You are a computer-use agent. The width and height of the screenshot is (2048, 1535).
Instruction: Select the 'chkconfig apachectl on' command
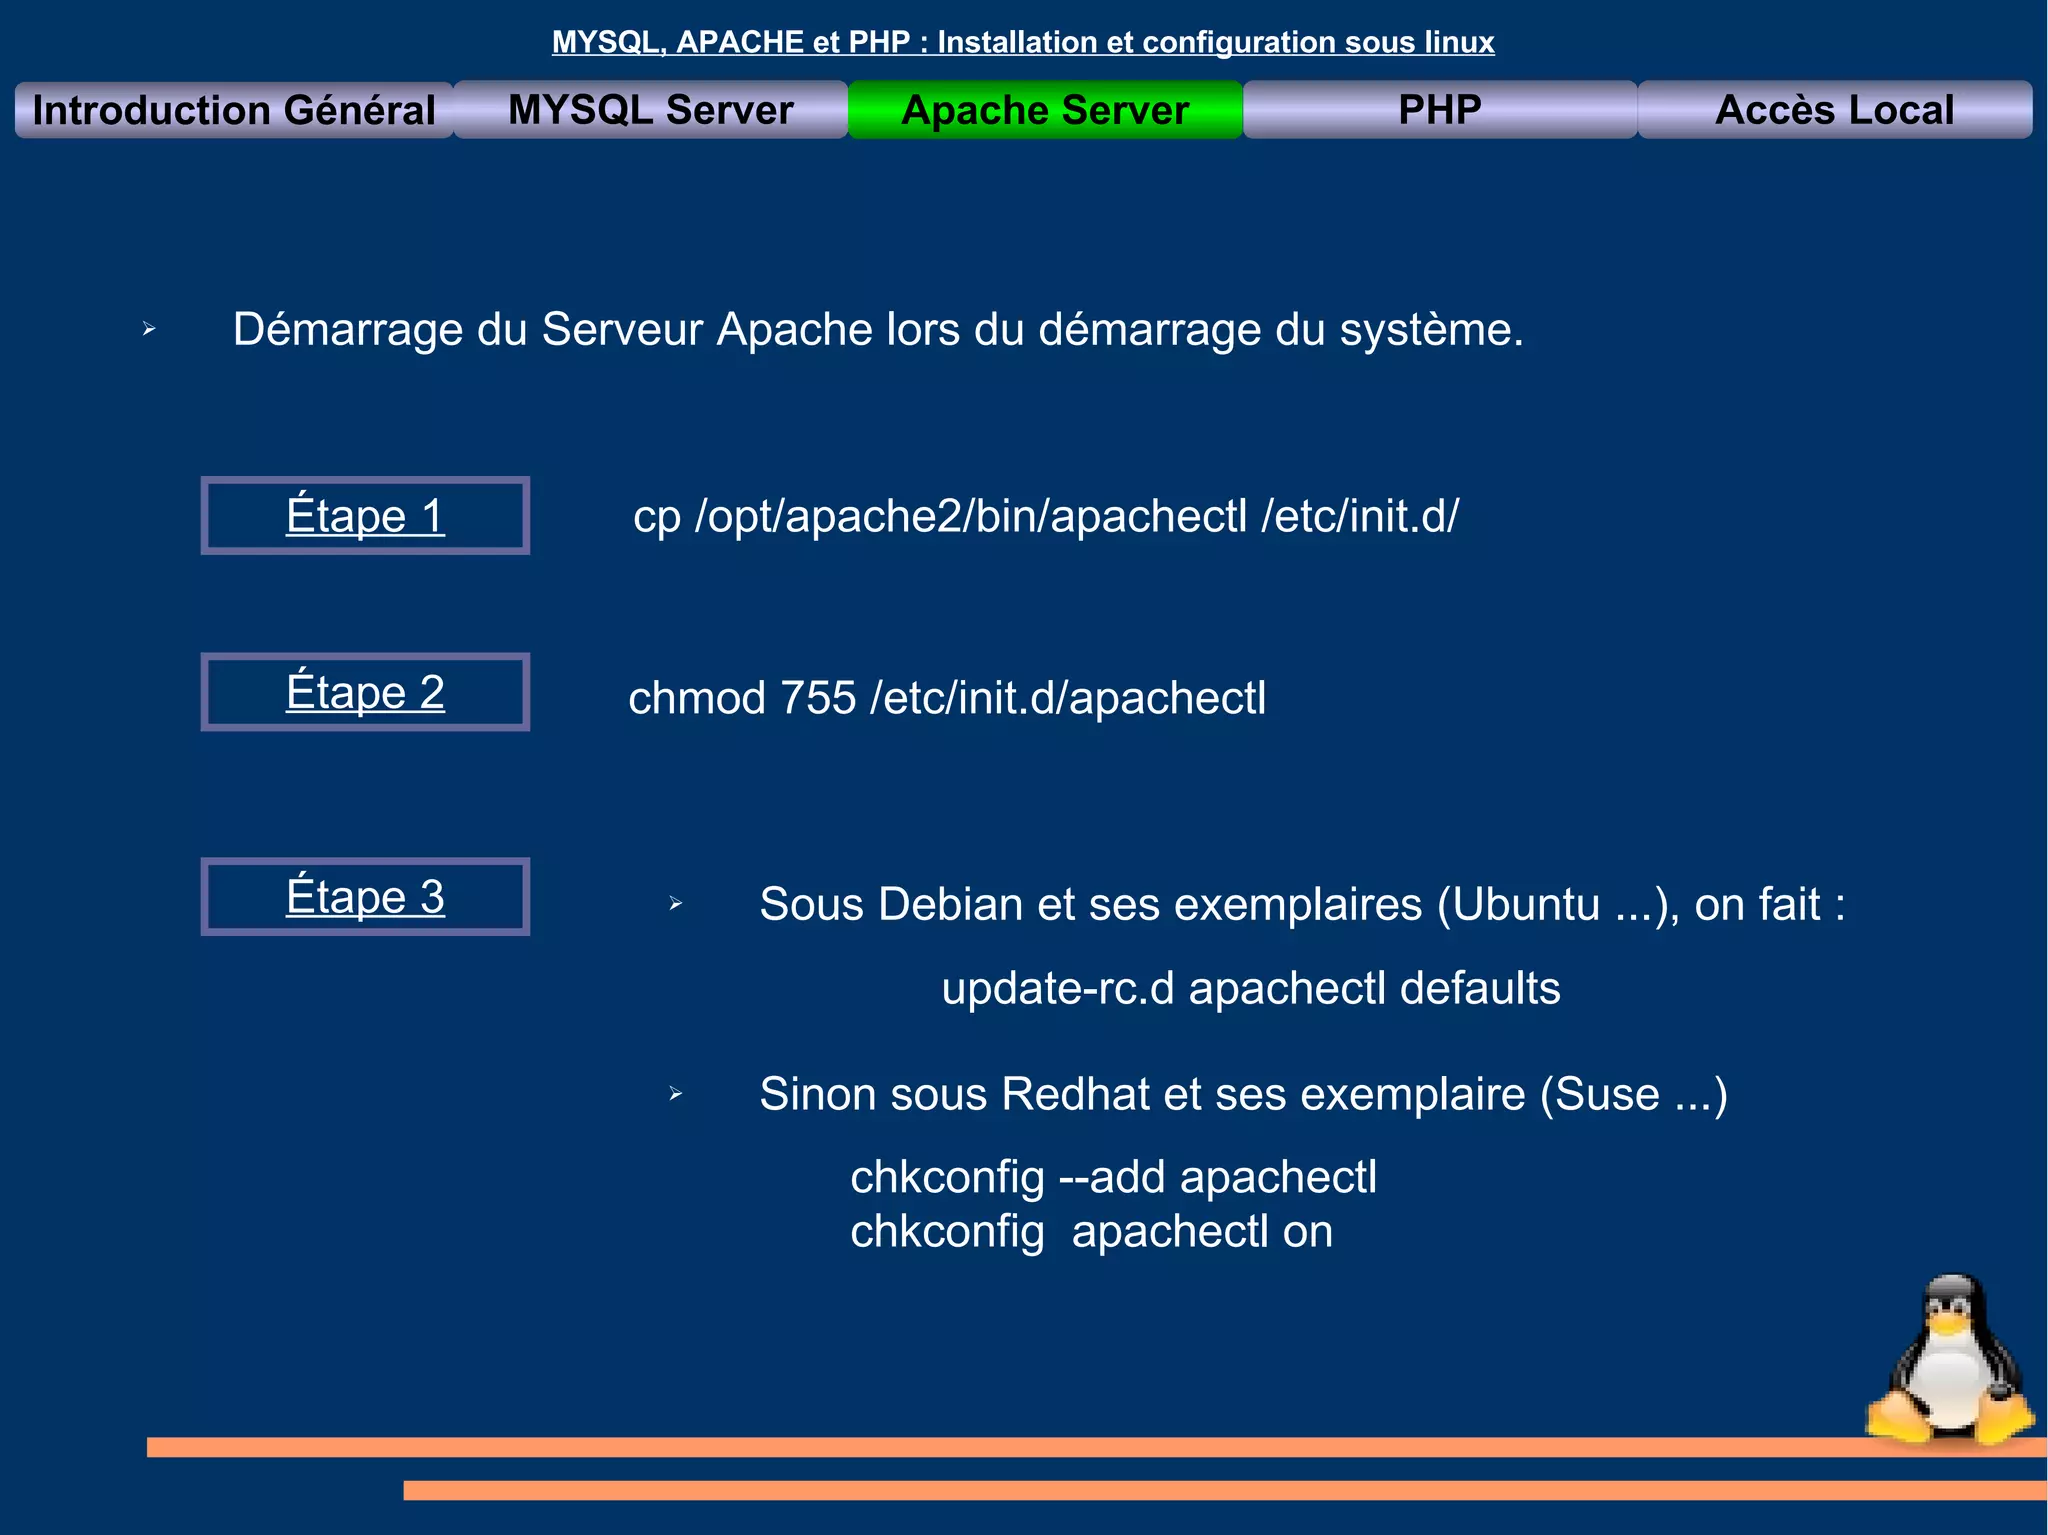1091,1232
